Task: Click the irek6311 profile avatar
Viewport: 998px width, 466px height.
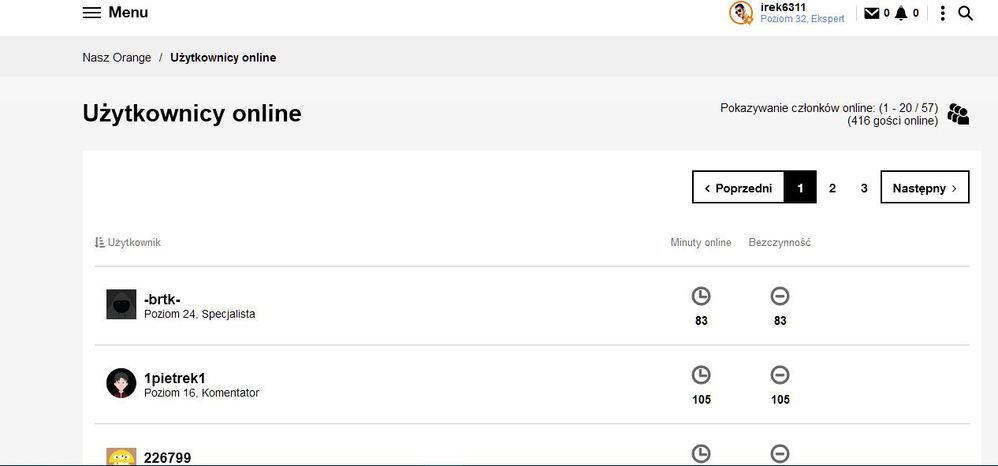Action: click(741, 13)
